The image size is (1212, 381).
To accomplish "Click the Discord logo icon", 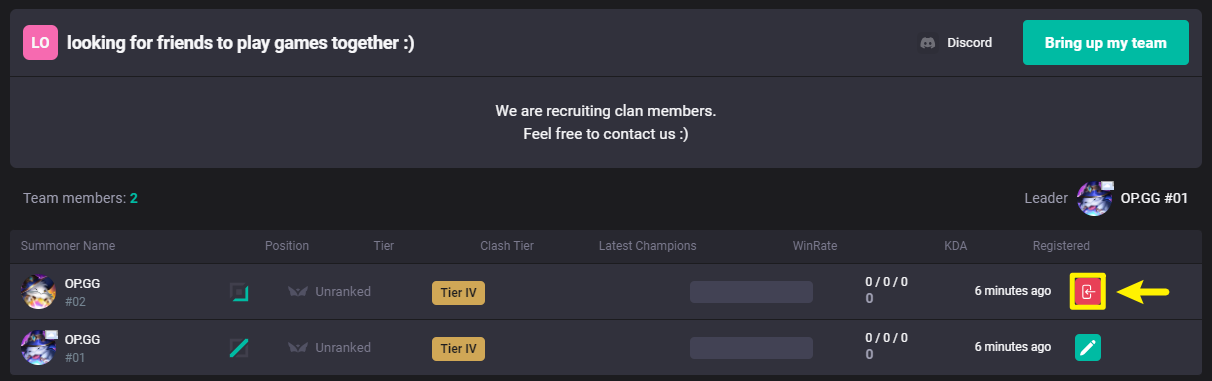I will tap(928, 43).
